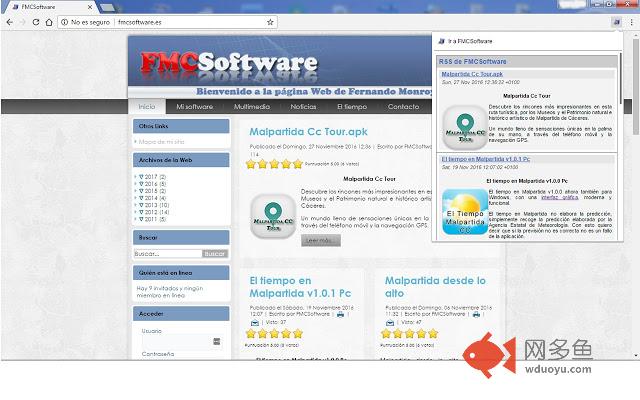The height and width of the screenshot is (400, 640).
Task: Click the page vertical scrollbar
Action: [x=636, y=87]
